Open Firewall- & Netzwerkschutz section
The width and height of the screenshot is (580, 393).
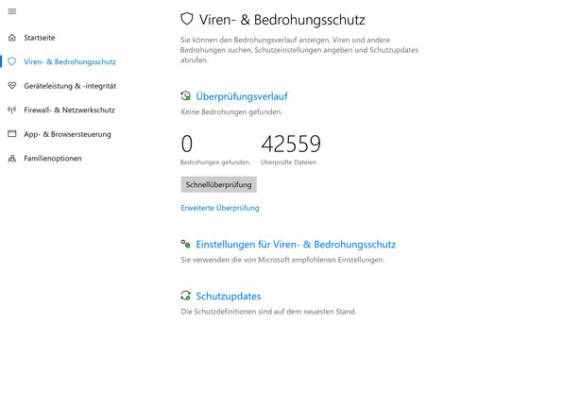click(x=69, y=110)
